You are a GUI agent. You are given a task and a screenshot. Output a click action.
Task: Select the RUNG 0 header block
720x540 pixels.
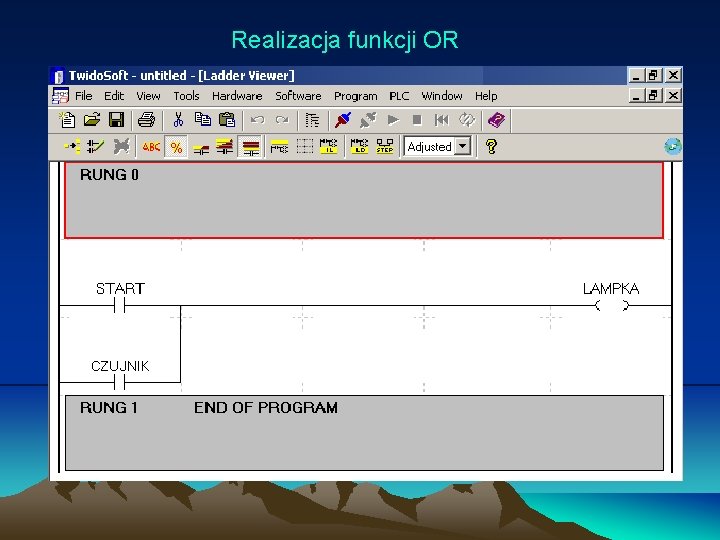[x=364, y=200]
